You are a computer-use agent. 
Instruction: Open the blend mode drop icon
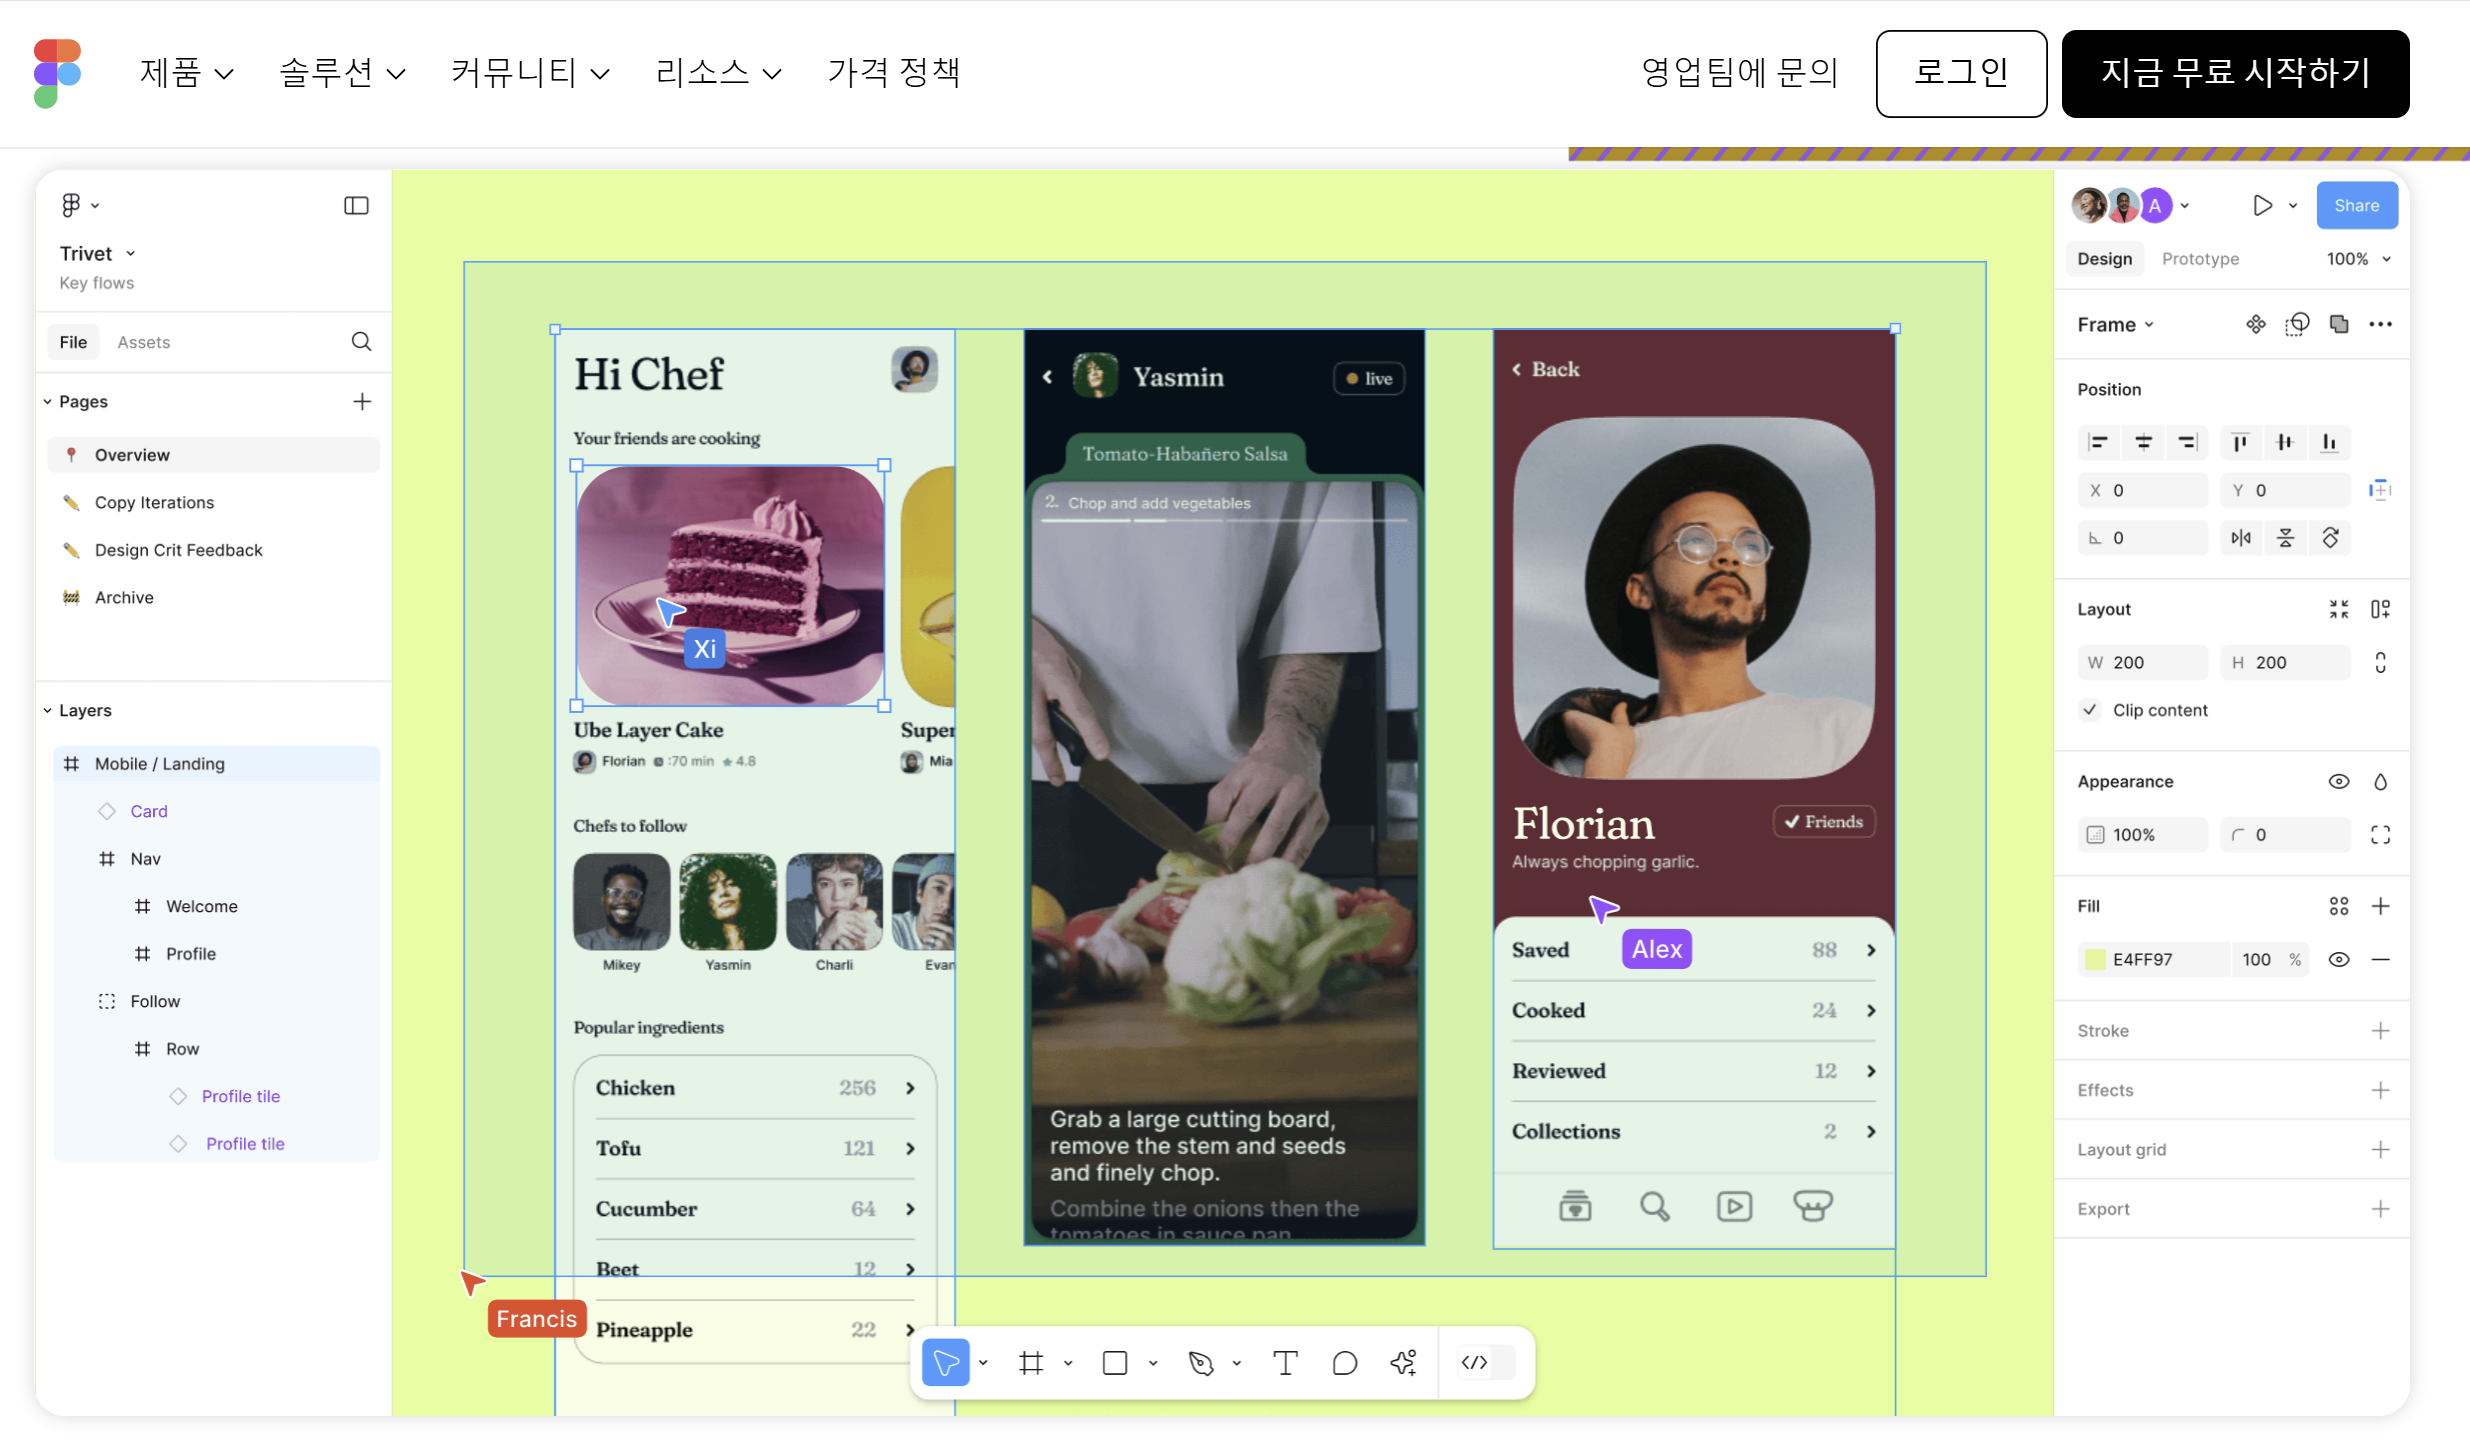click(2381, 781)
